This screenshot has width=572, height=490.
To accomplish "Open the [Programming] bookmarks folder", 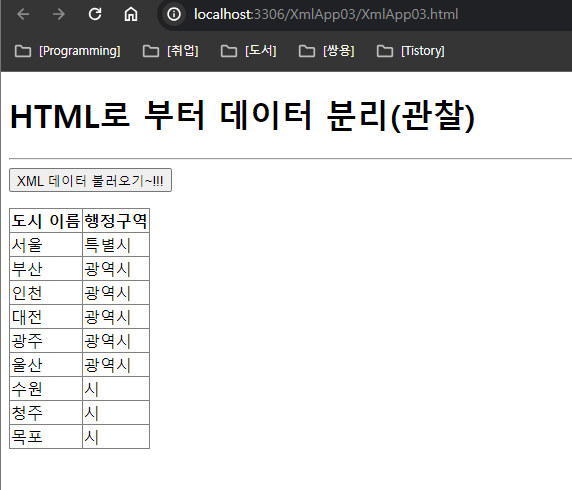I will (x=67, y=51).
